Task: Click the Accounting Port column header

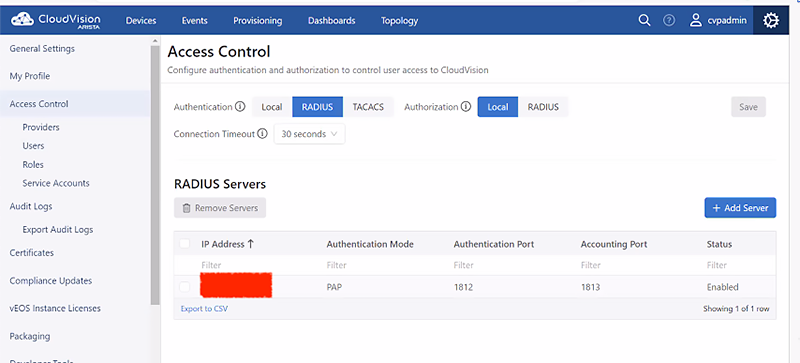Action: coord(614,244)
